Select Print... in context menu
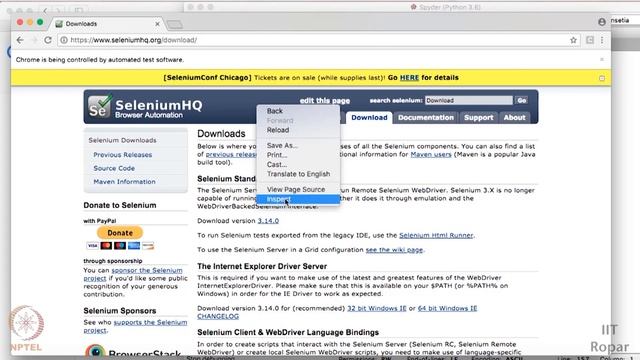Viewport: 640px width, 360px height. 298,155
